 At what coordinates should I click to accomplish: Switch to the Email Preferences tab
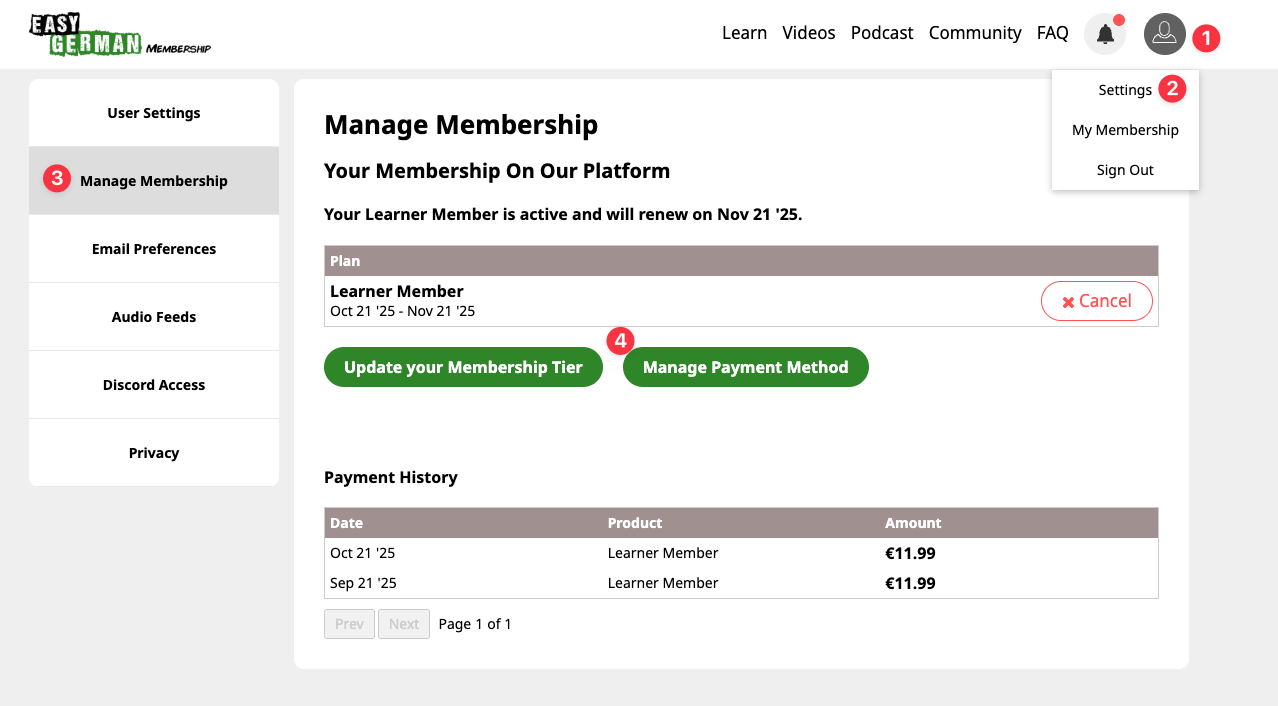coord(154,249)
